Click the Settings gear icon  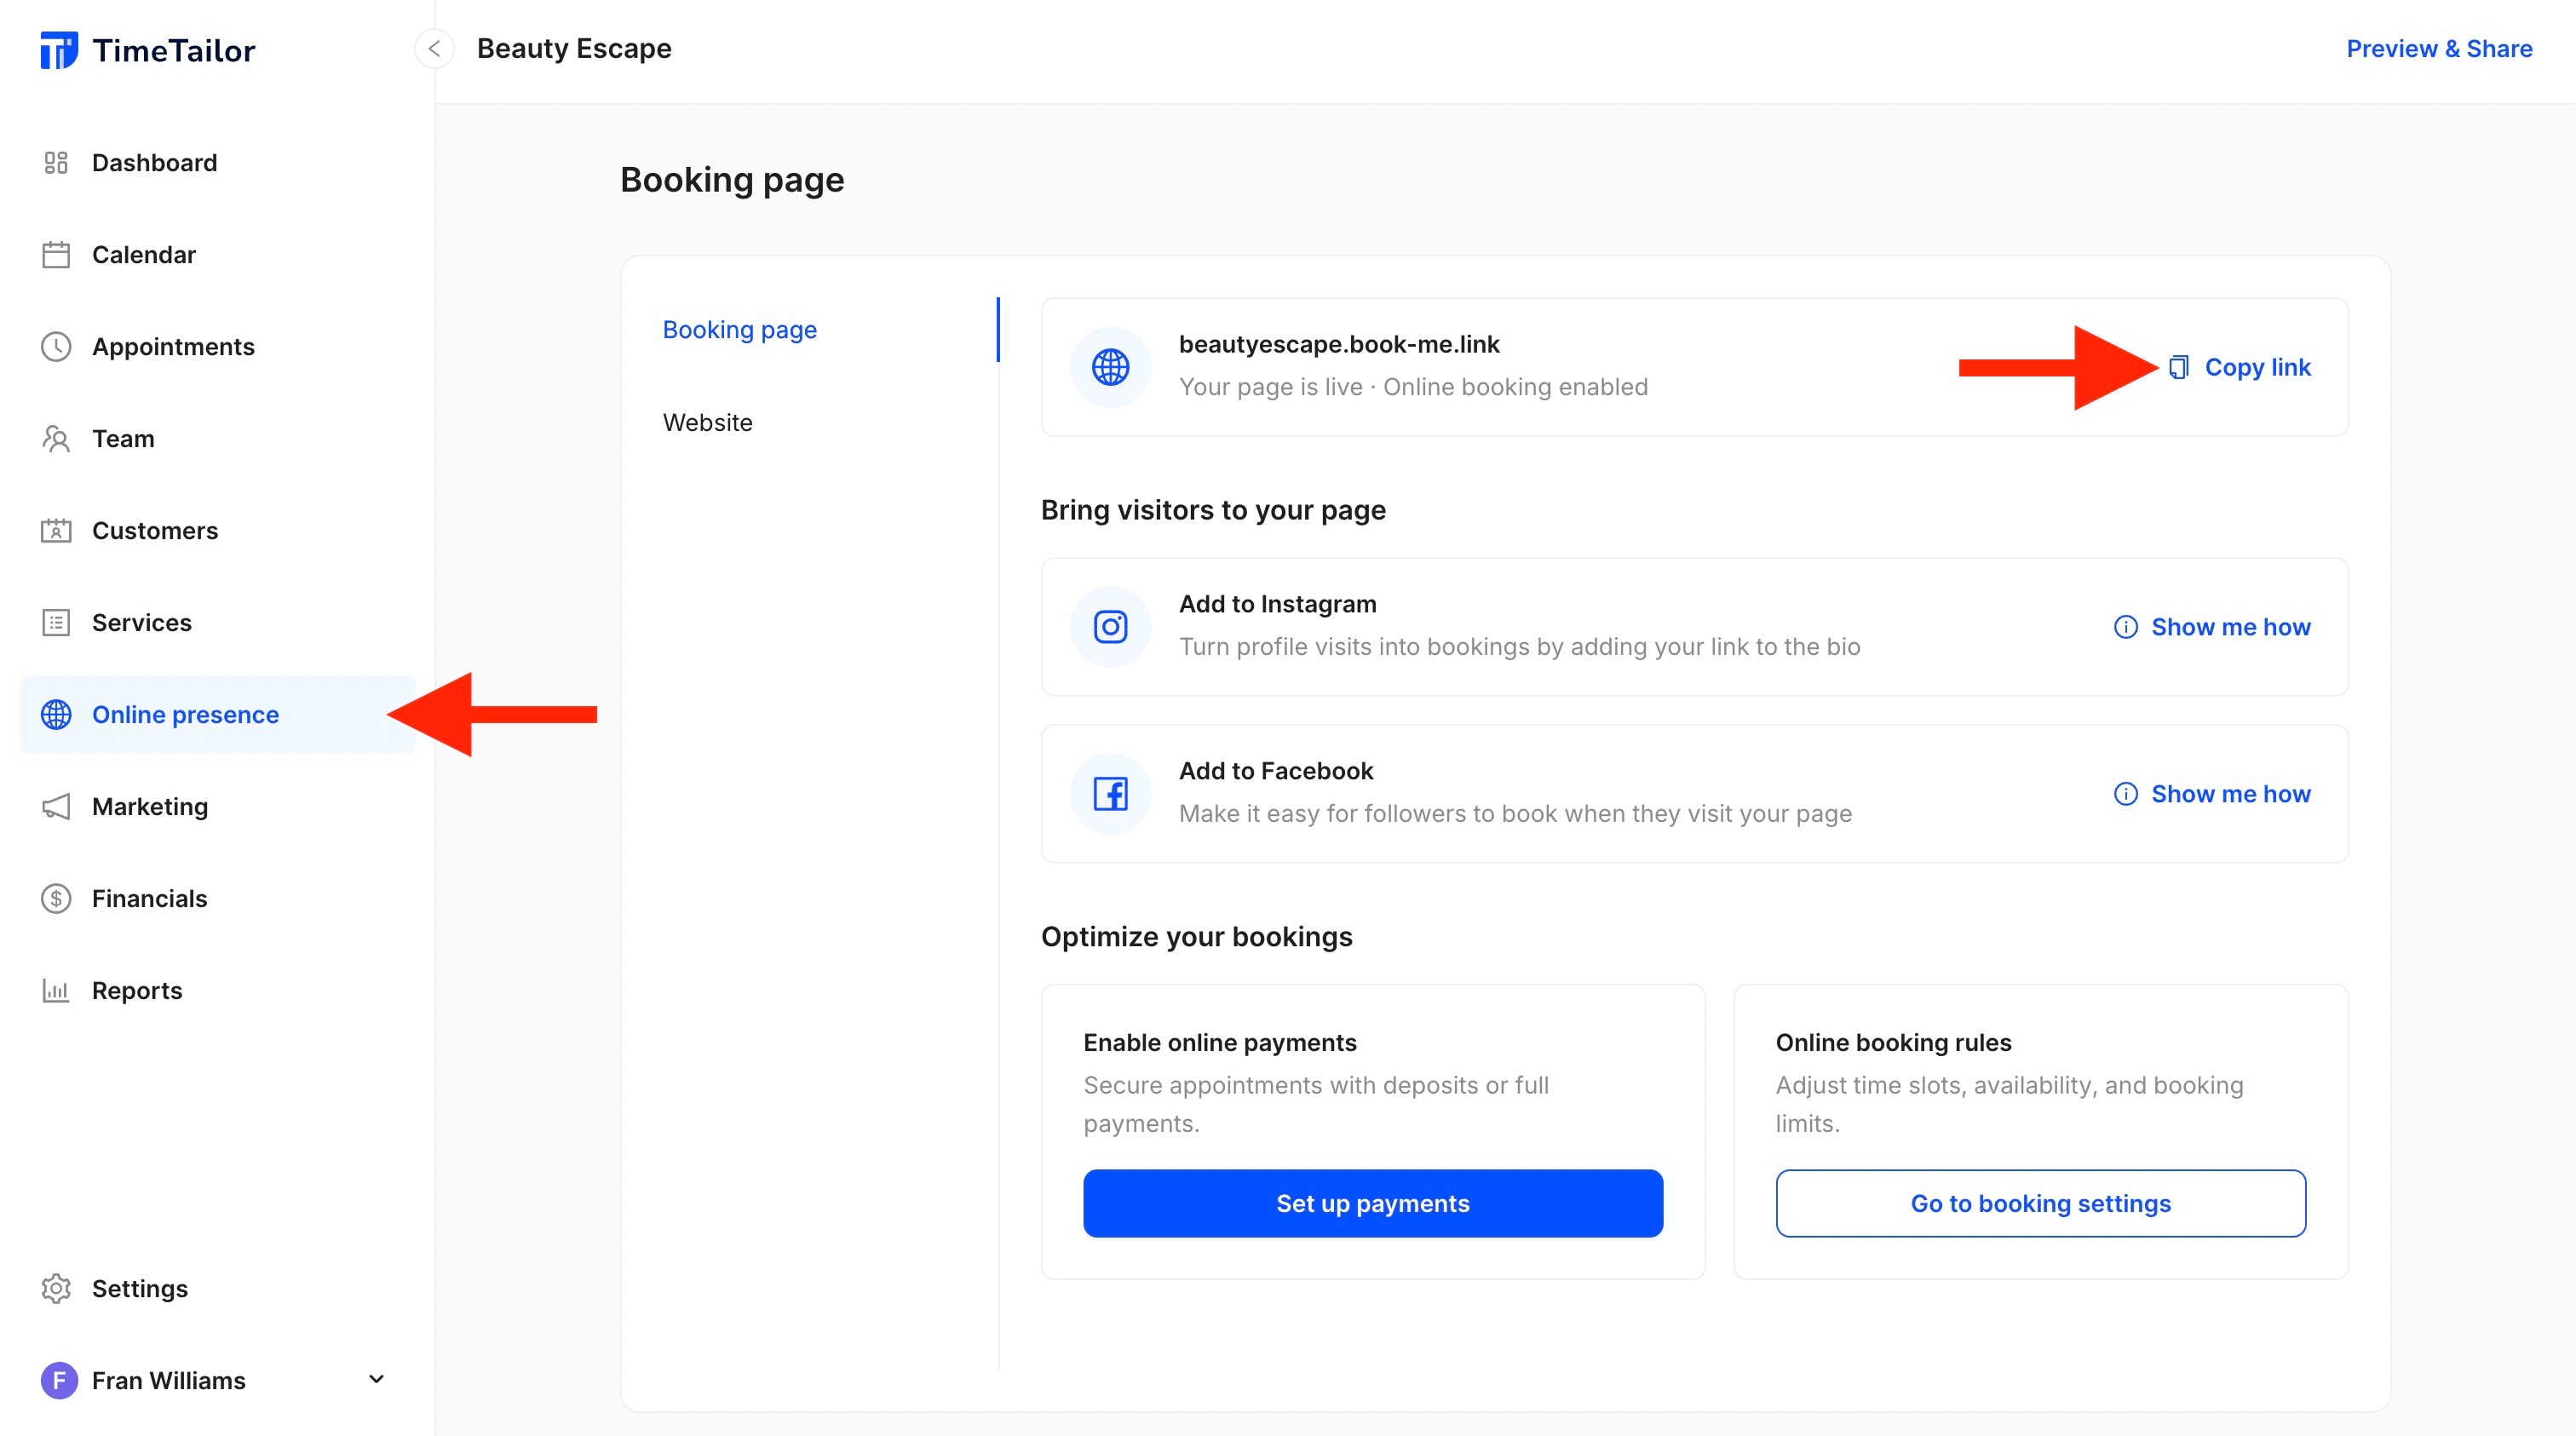tap(56, 1289)
